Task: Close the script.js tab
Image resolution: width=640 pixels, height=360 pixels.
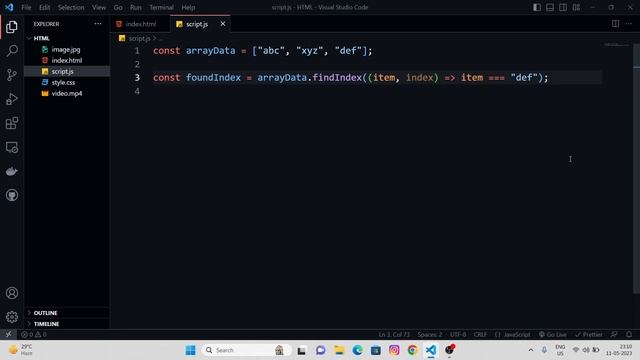Action: [x=223, y=24]
